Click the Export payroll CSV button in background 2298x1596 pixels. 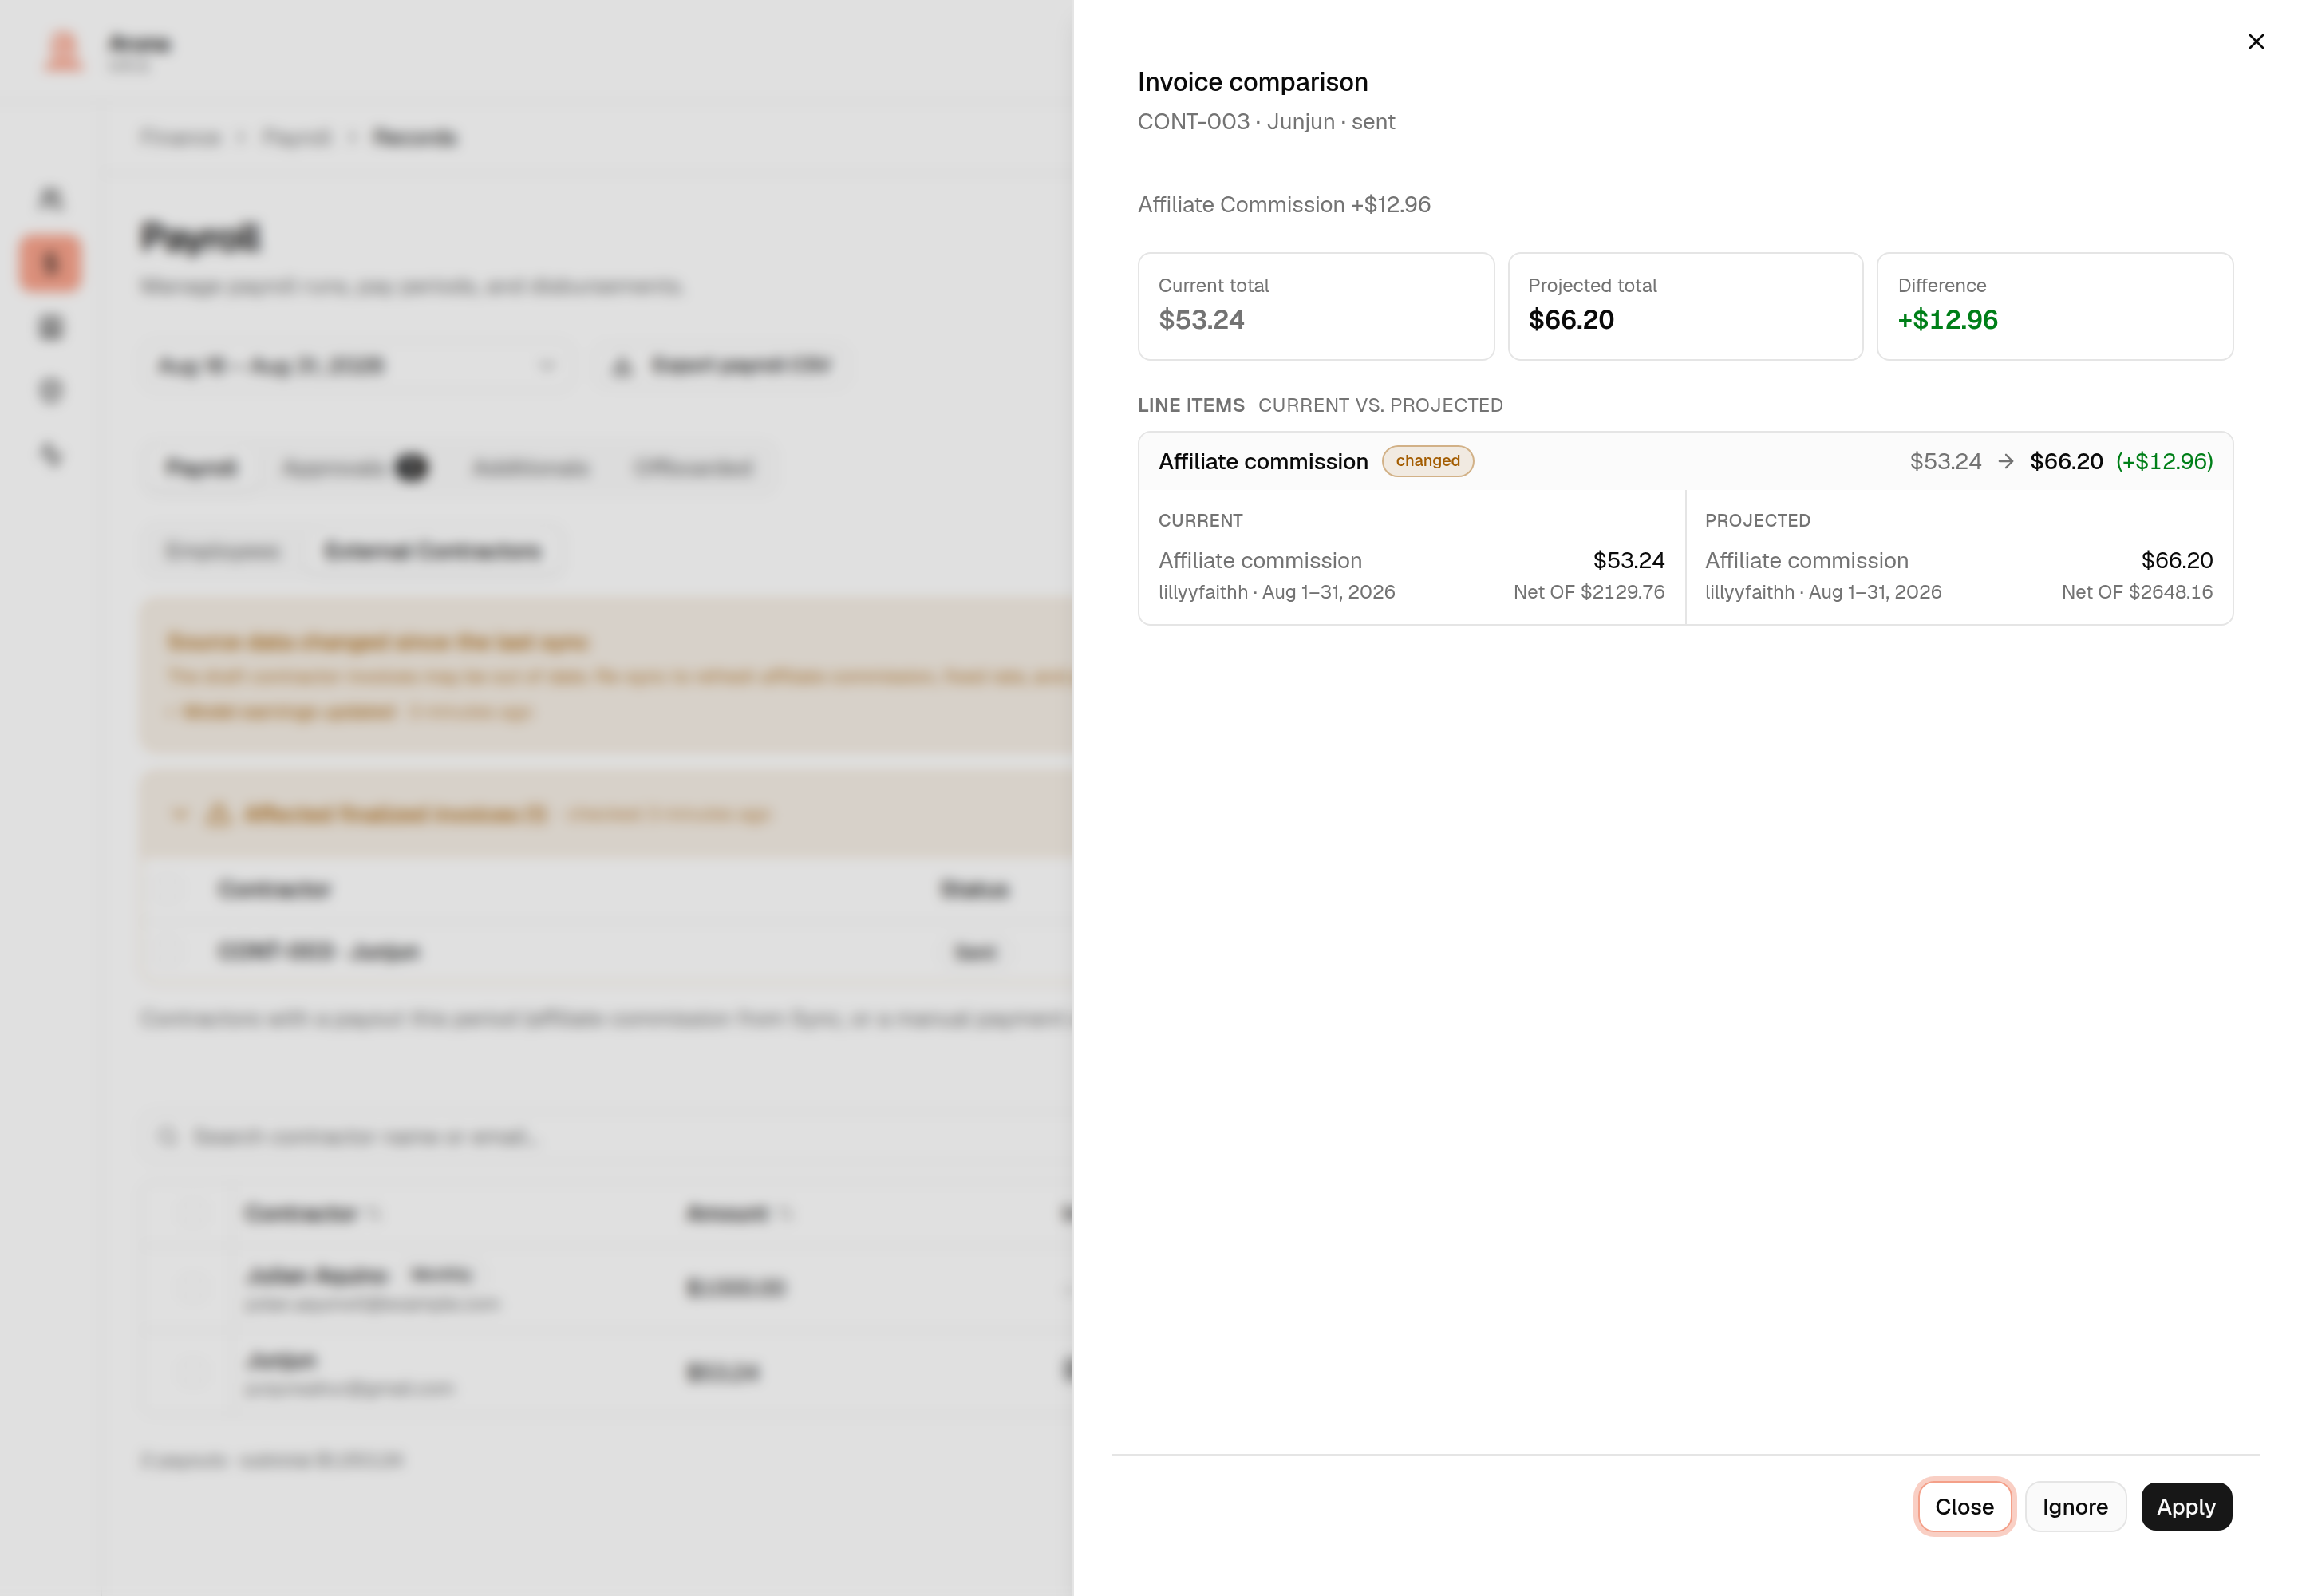(x=724, y=365)
